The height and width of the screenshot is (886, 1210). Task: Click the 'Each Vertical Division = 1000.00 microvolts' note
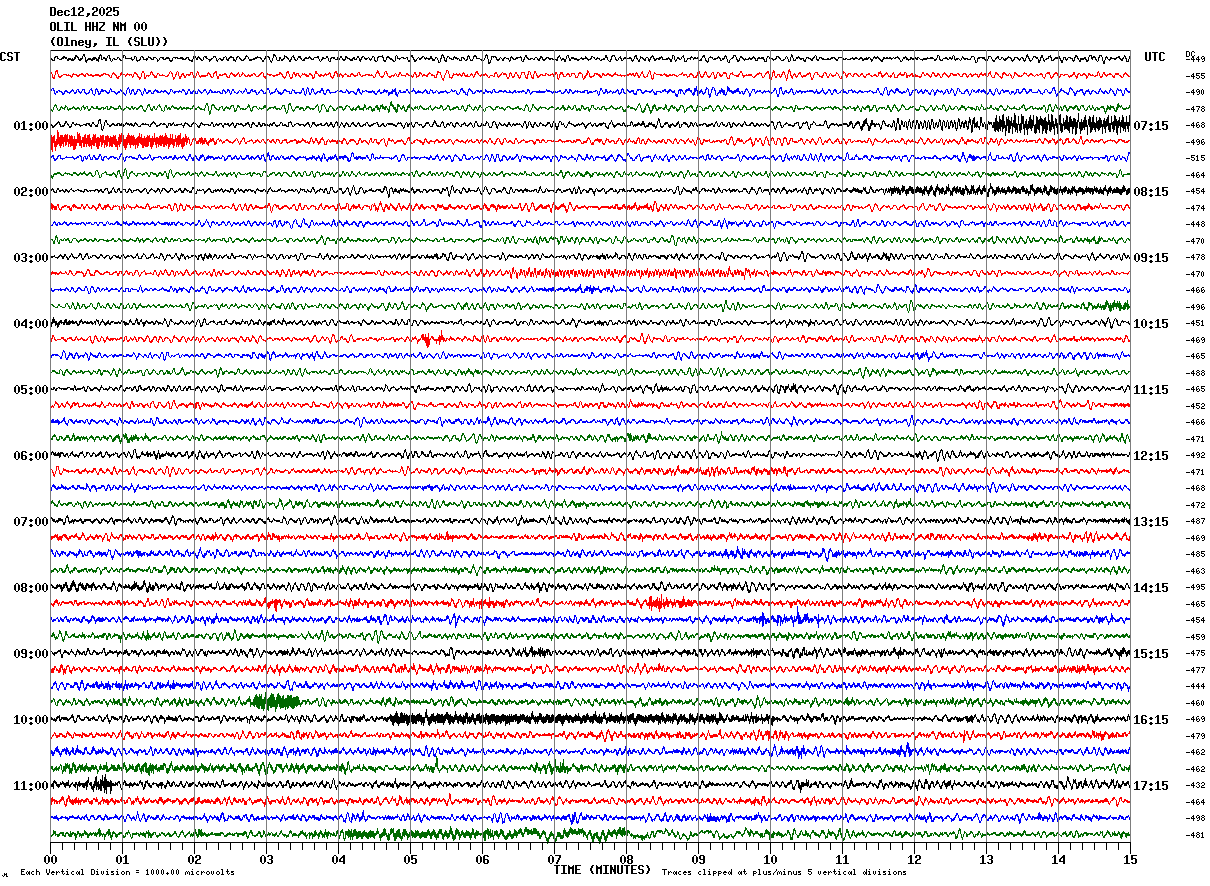coord(127,872)
